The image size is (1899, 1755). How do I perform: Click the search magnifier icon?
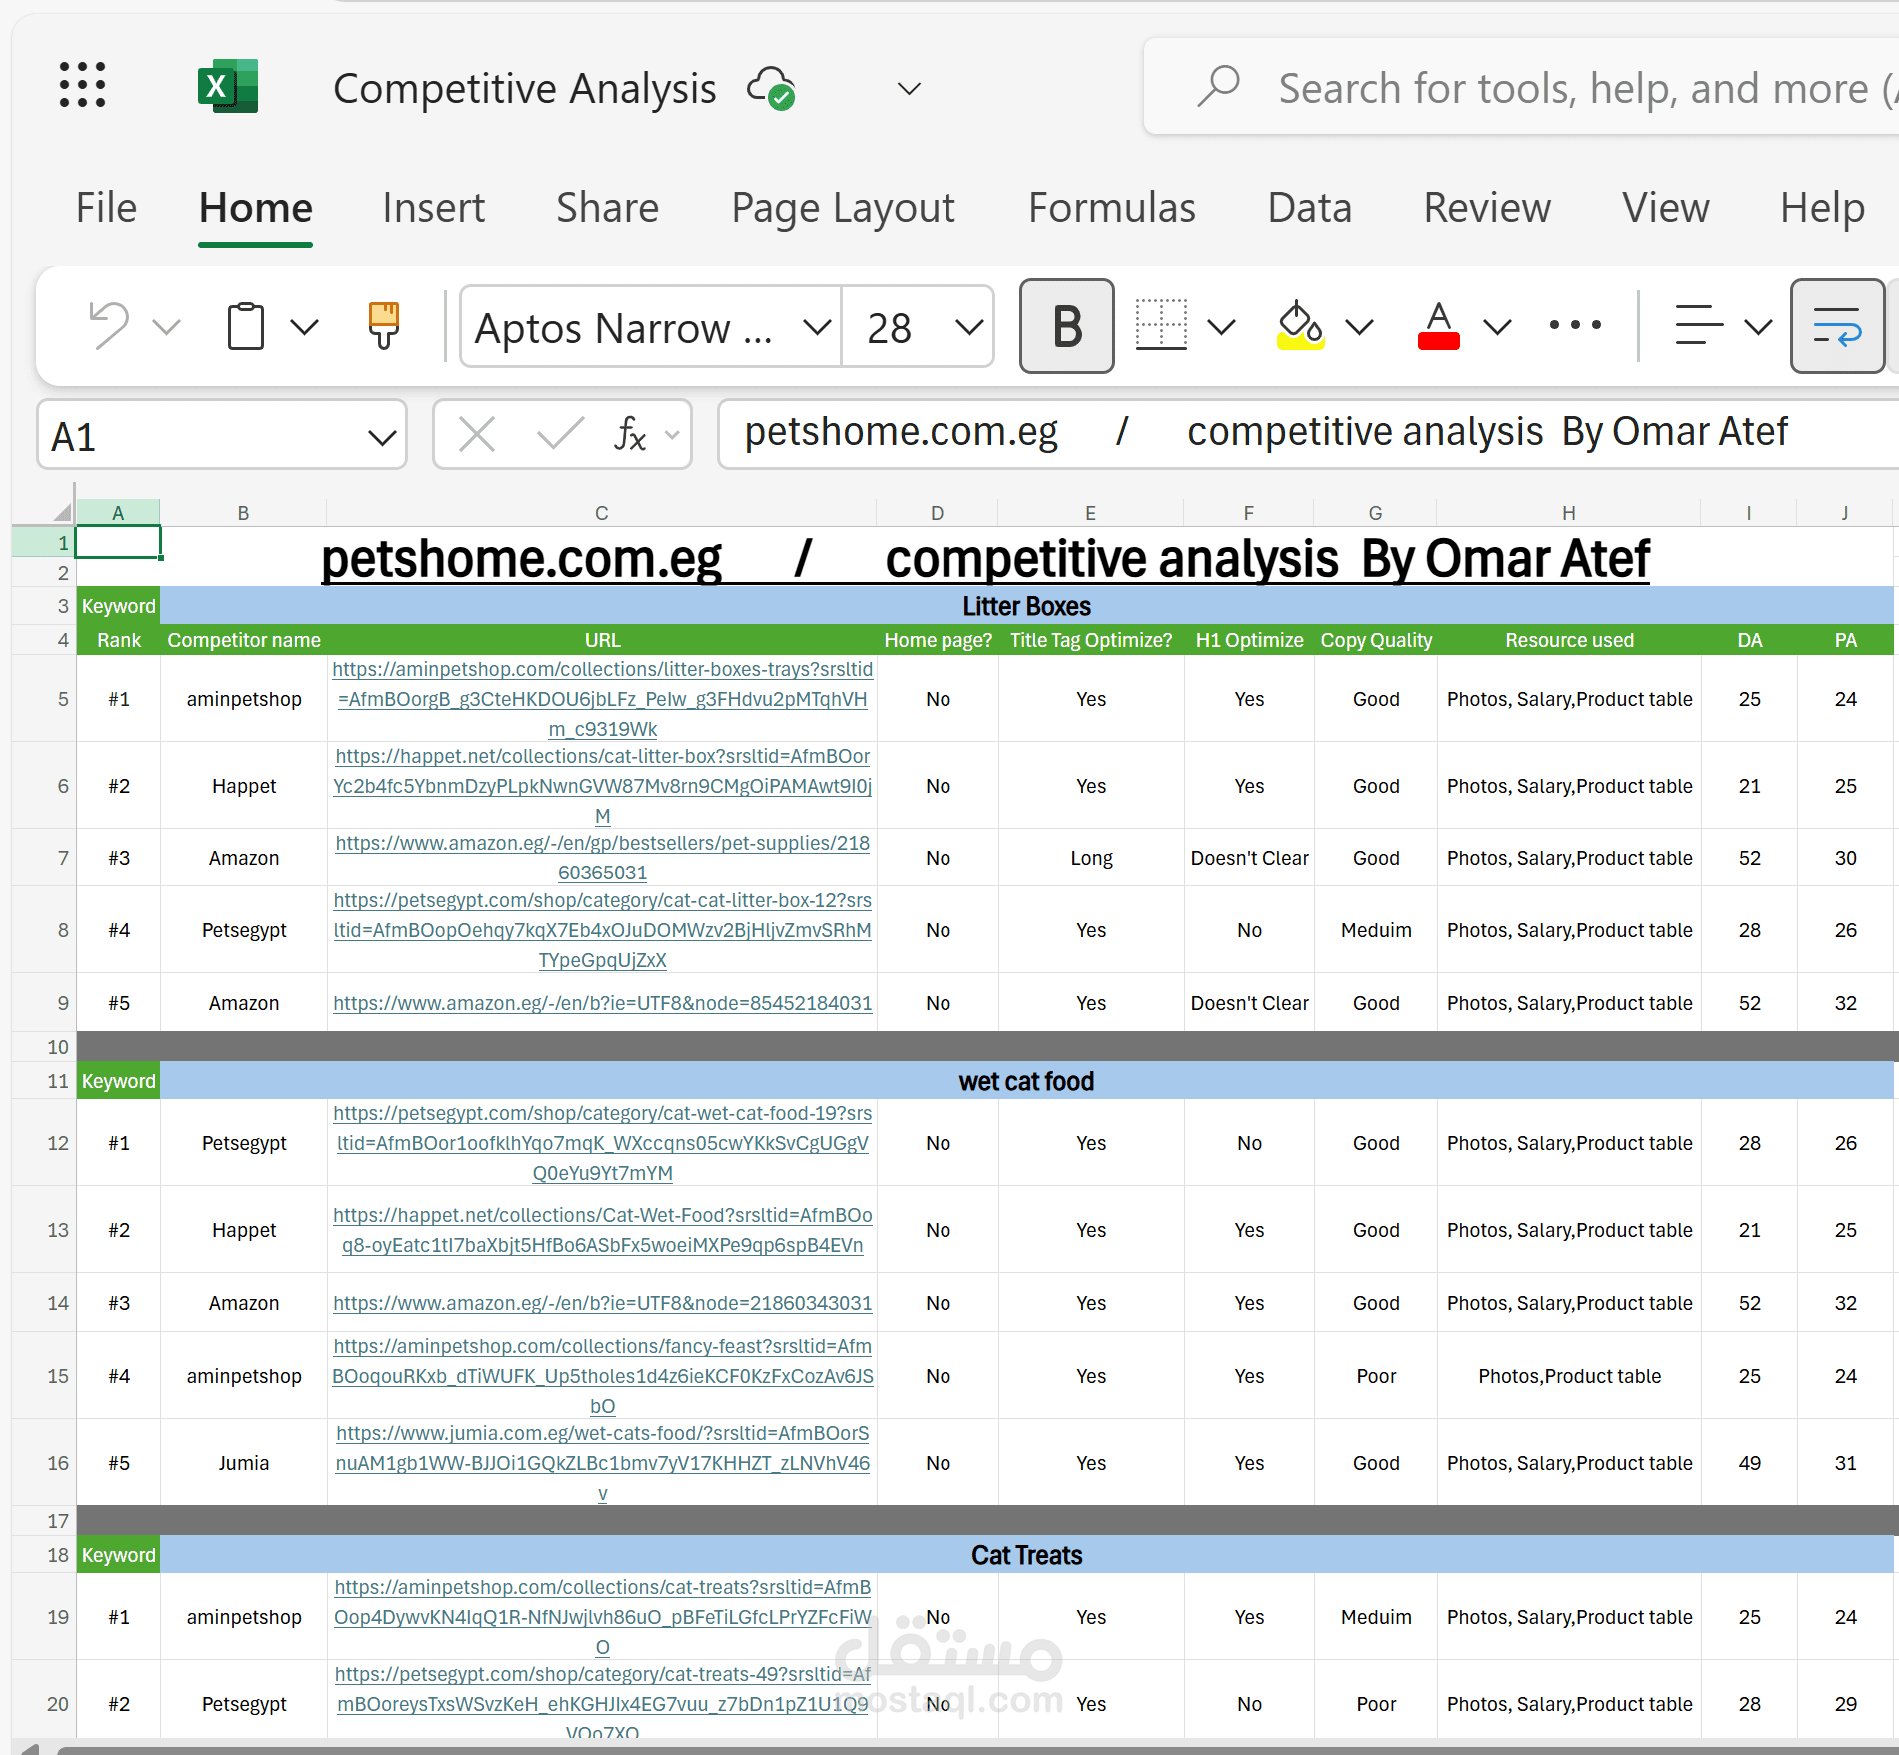pyautogui.click(x=1218, y=87)
